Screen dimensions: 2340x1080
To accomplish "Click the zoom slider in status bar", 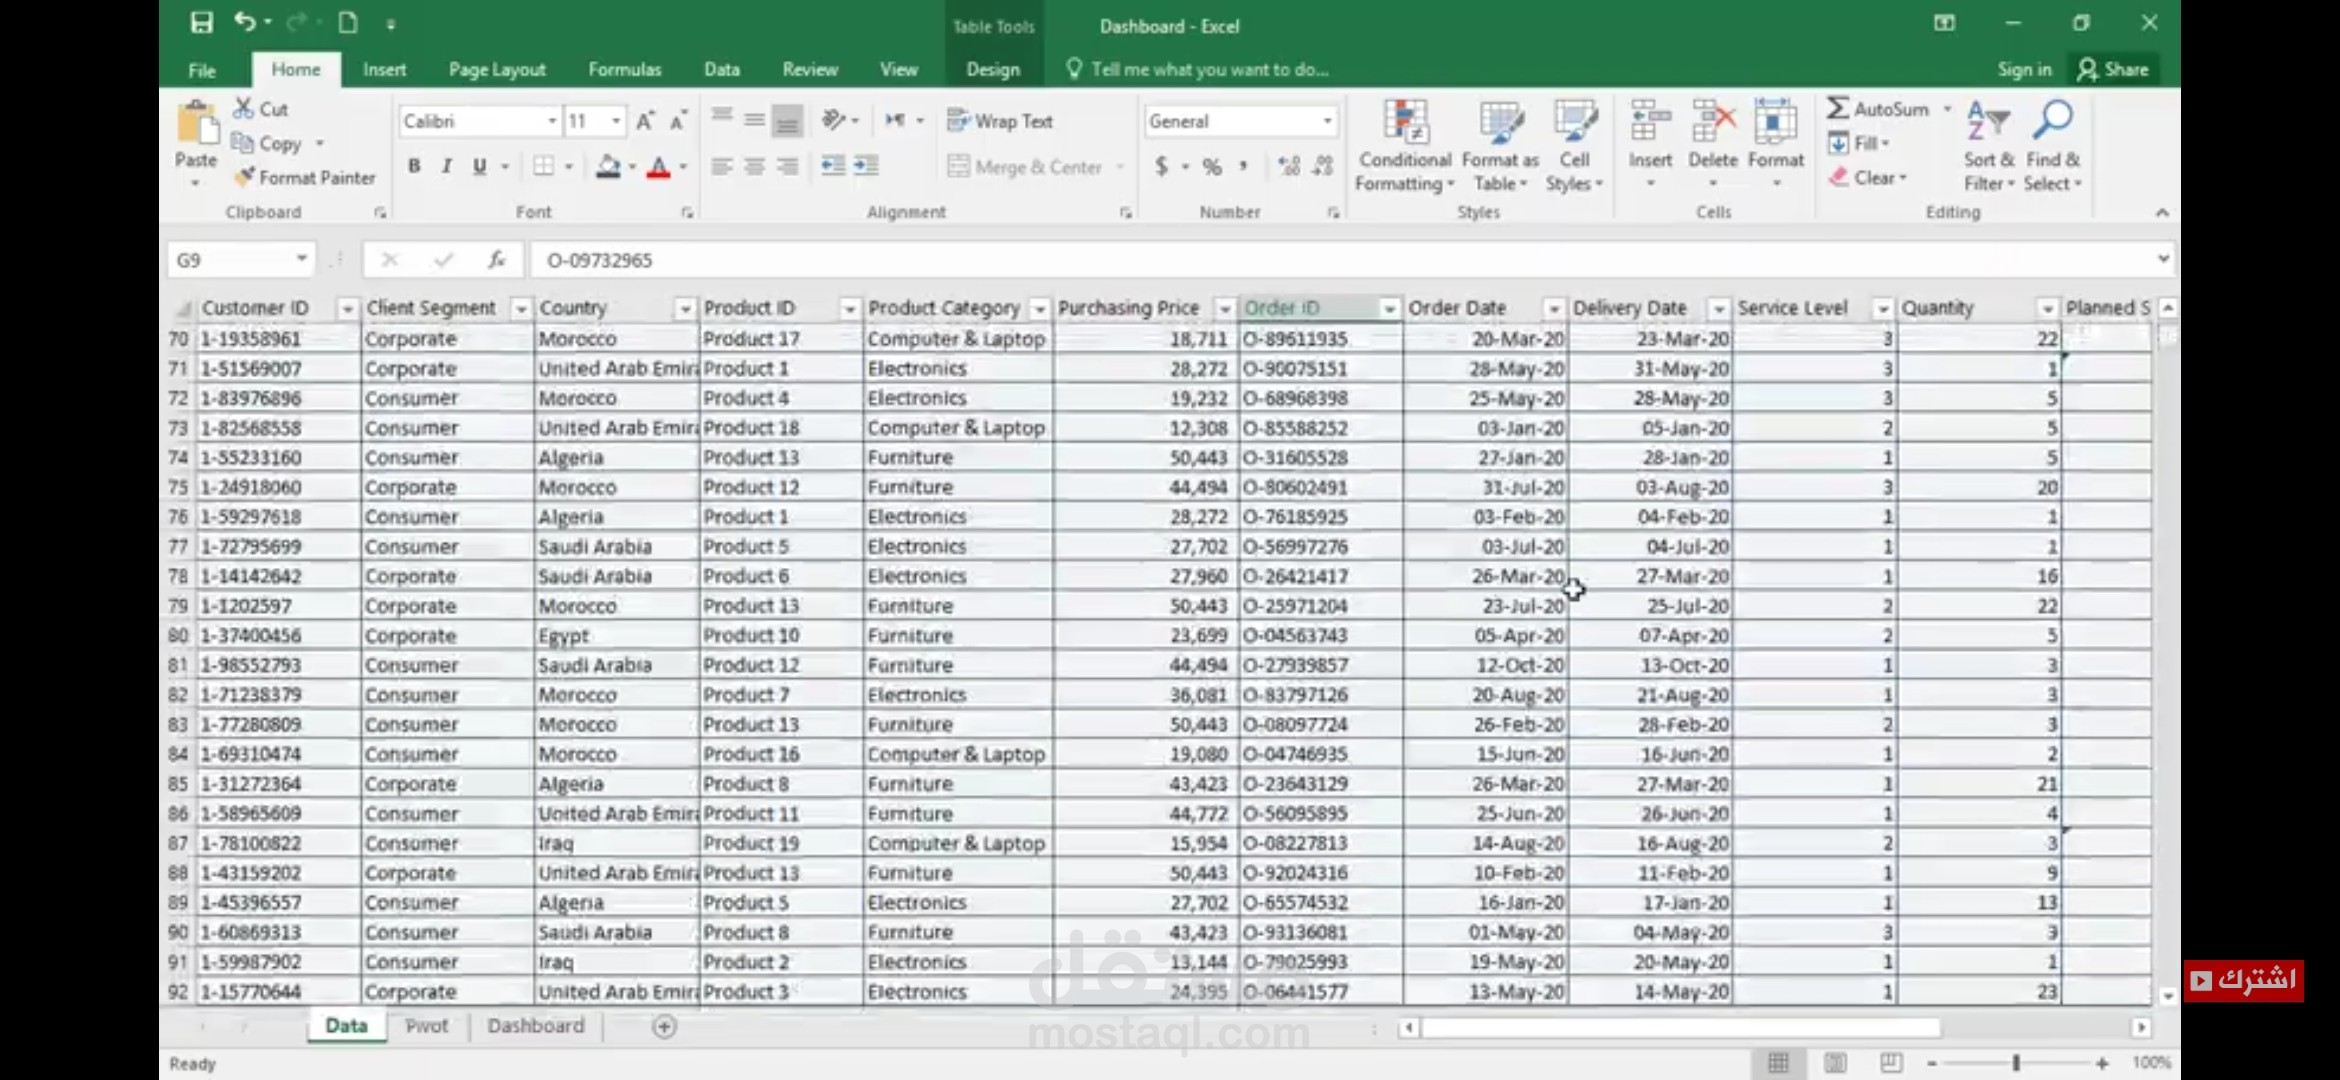I will tap(2015, 1063).
